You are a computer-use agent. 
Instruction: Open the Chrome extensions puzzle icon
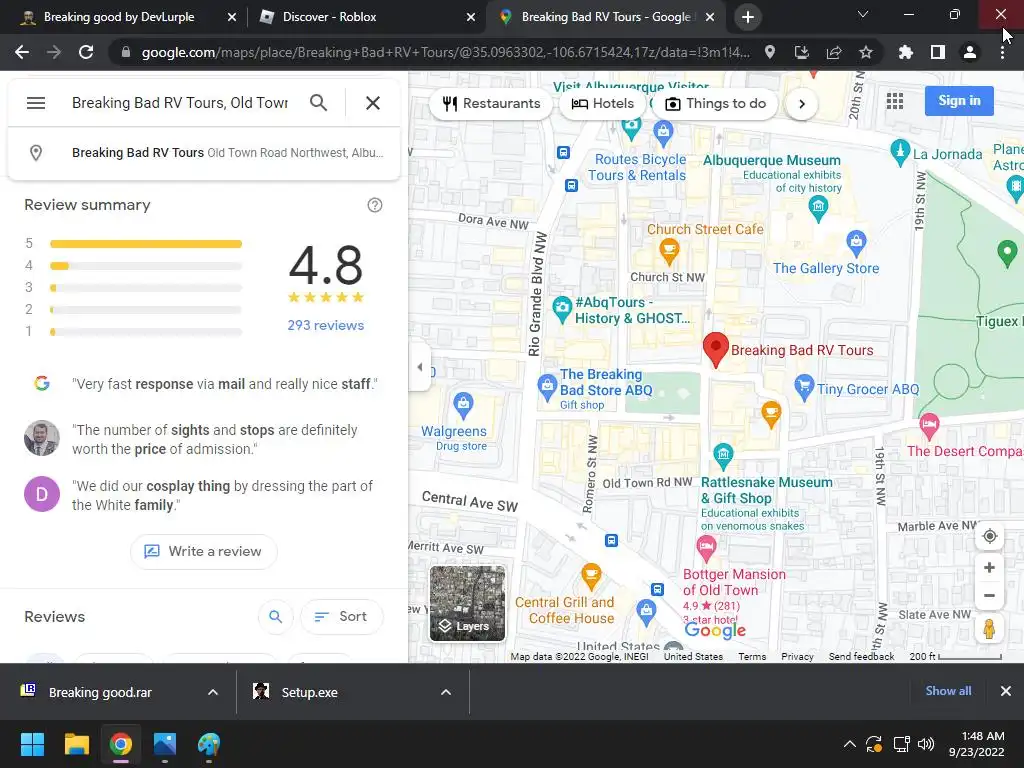pyautogui.click(x=906, y=52)
